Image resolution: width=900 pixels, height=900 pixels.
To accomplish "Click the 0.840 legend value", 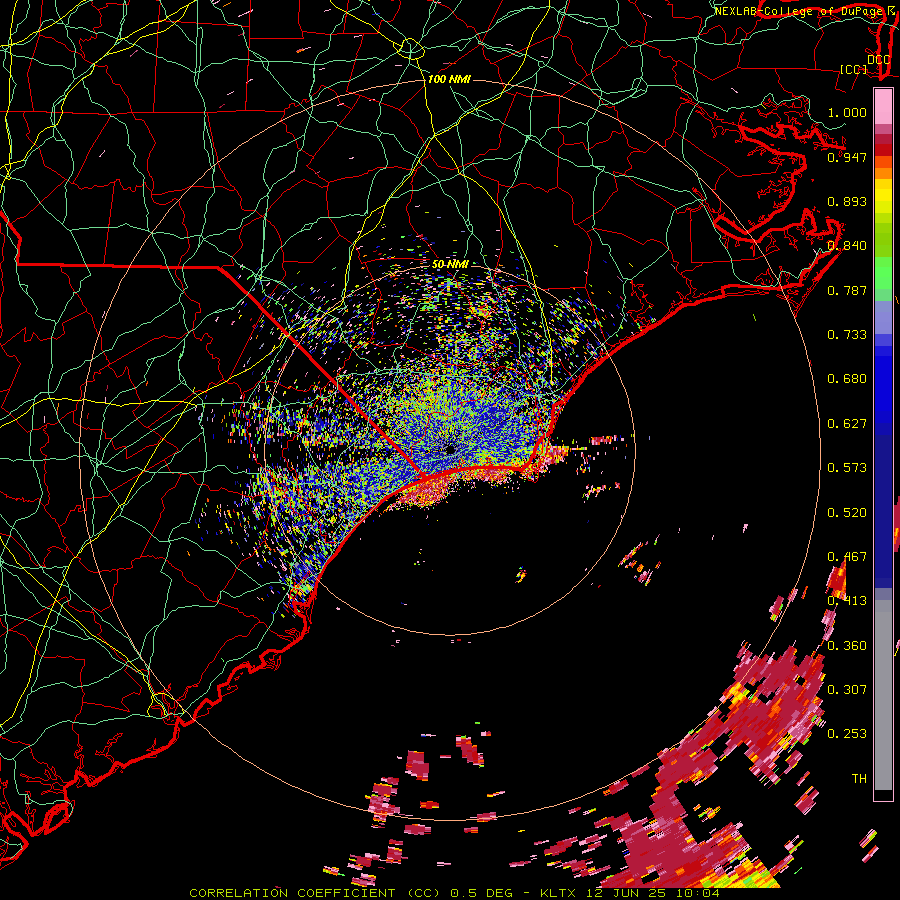I will [847, 246].
